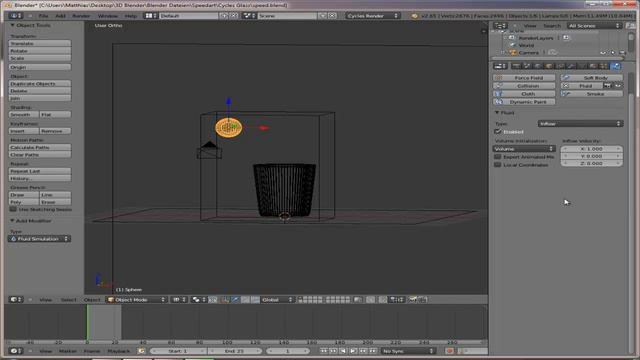The image size is (640, 360).
Task: Jump to the start frame of timeline
Action: pos(324,351)
